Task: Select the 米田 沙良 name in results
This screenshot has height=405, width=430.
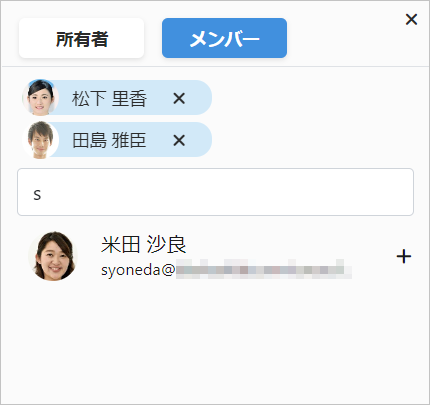Action: point(143,244)
